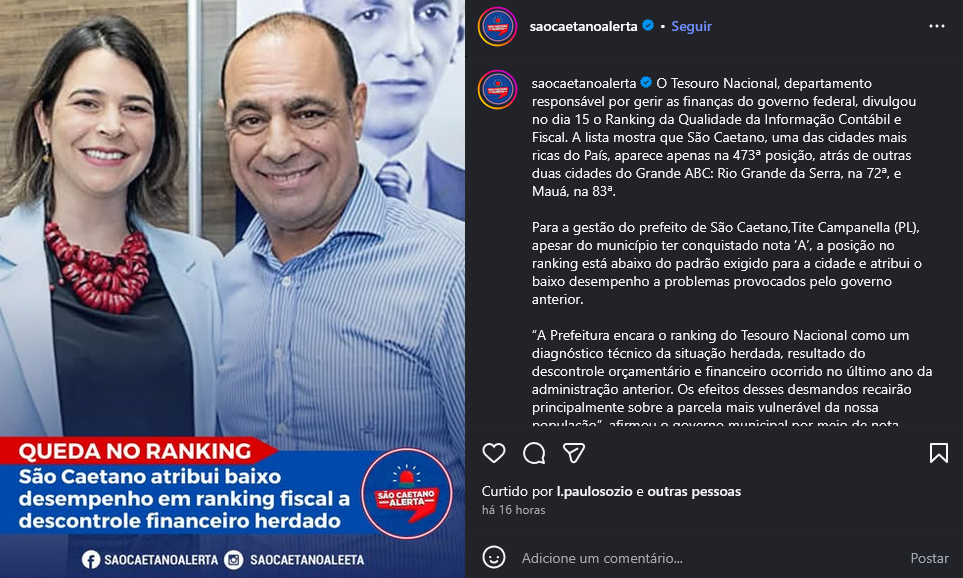Viewport: 963px width, 578px height.
Task: View 'outras pessoas' who liked the post
Action: (x=694, y=491)
